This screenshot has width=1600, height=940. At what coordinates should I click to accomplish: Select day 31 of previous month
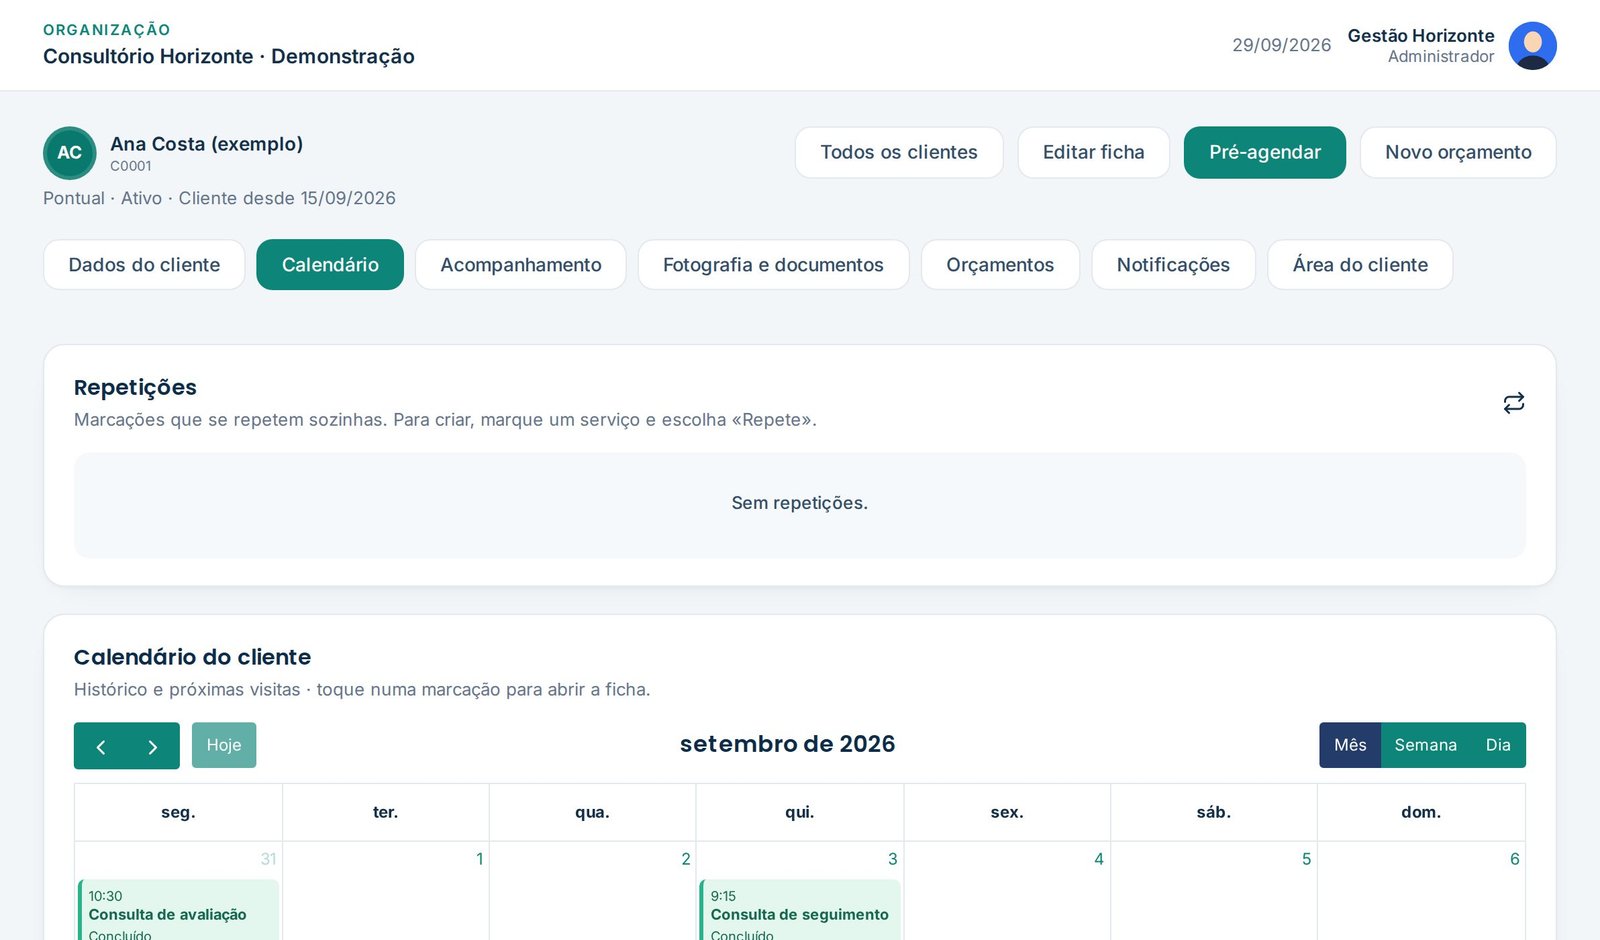click(x=268, y=859)
